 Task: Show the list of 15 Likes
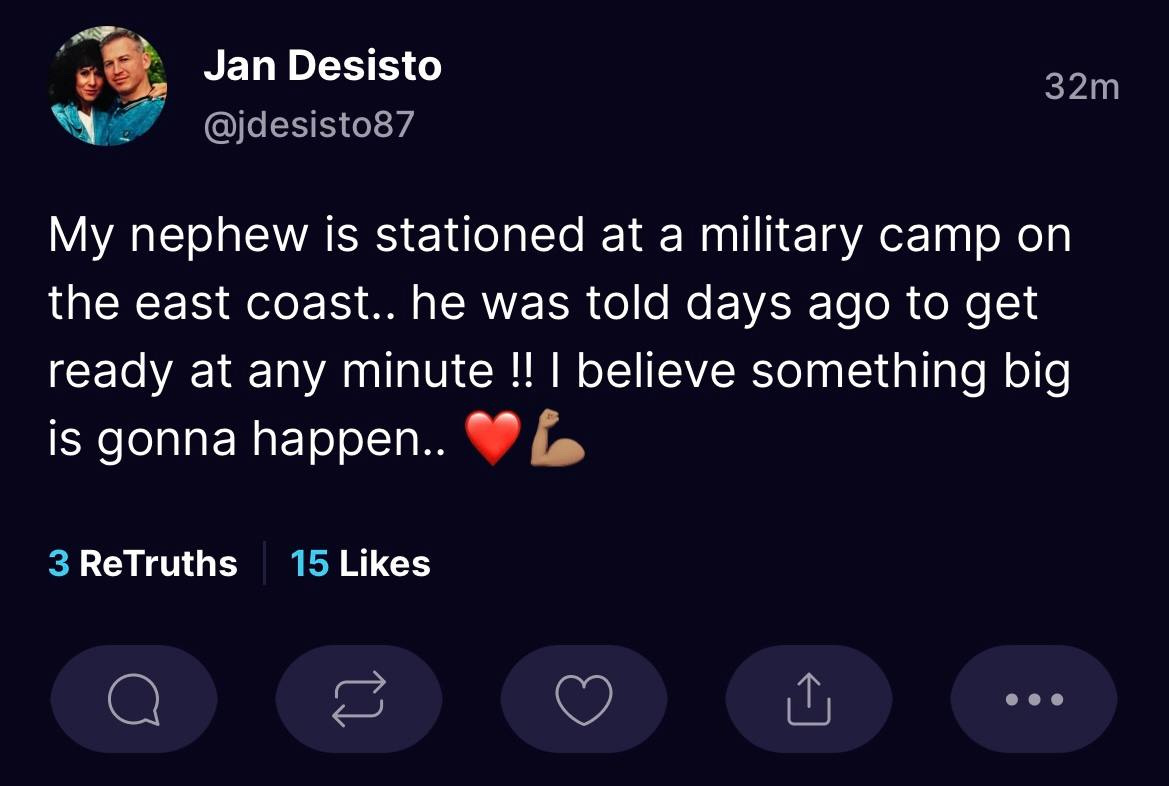tap(360, 563)
